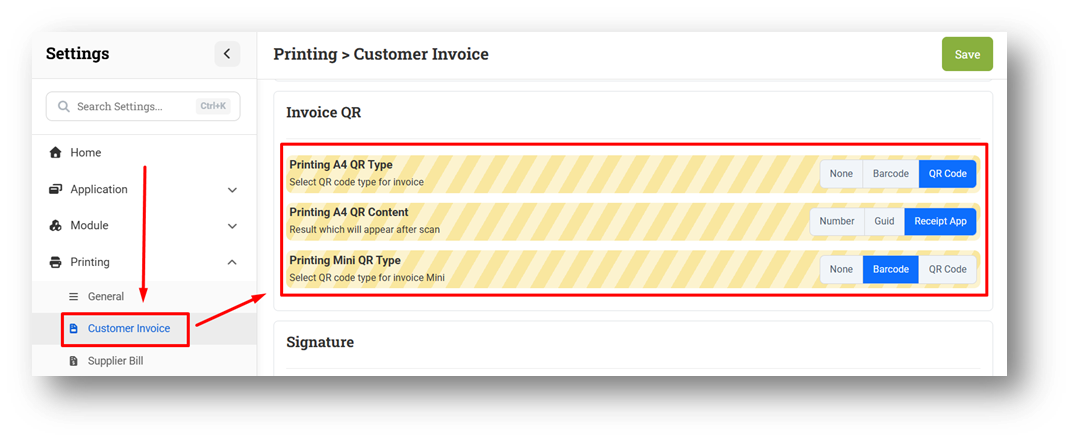Click the Supplier Bill document icon

point(73,361)
